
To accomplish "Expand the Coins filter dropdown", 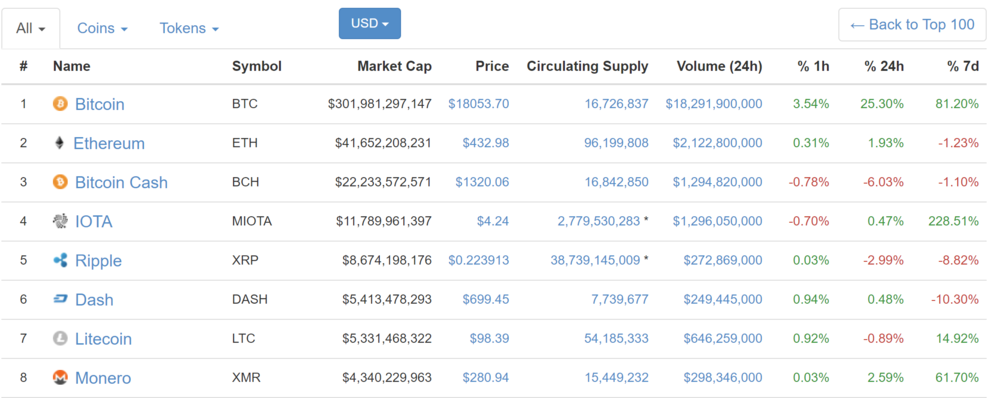I will [102, 29].
